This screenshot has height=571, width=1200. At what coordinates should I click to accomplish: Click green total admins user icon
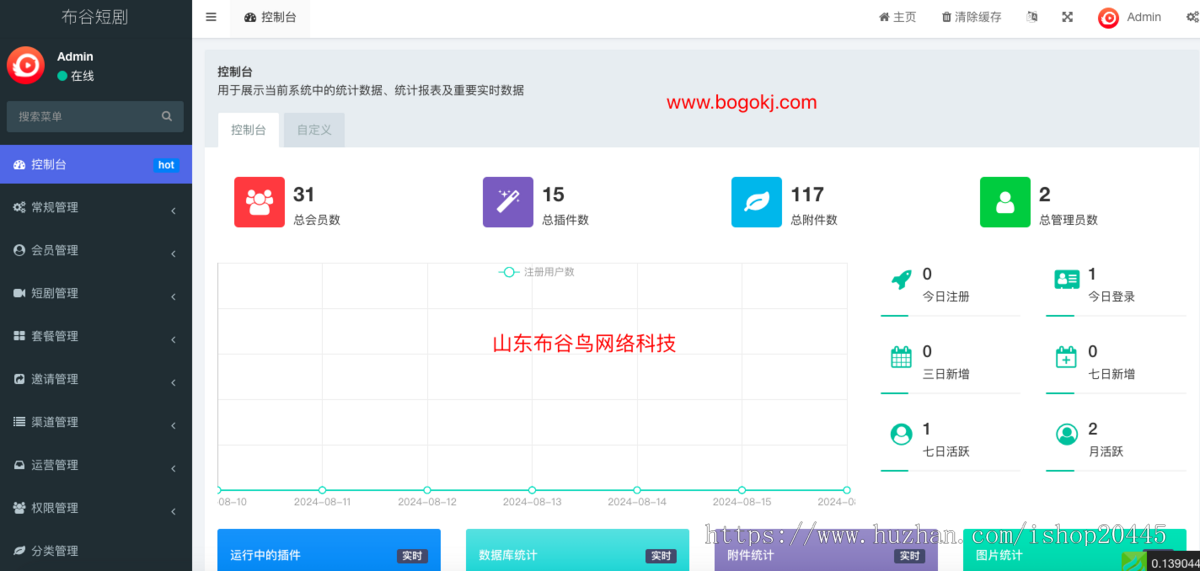point(1005,202)
